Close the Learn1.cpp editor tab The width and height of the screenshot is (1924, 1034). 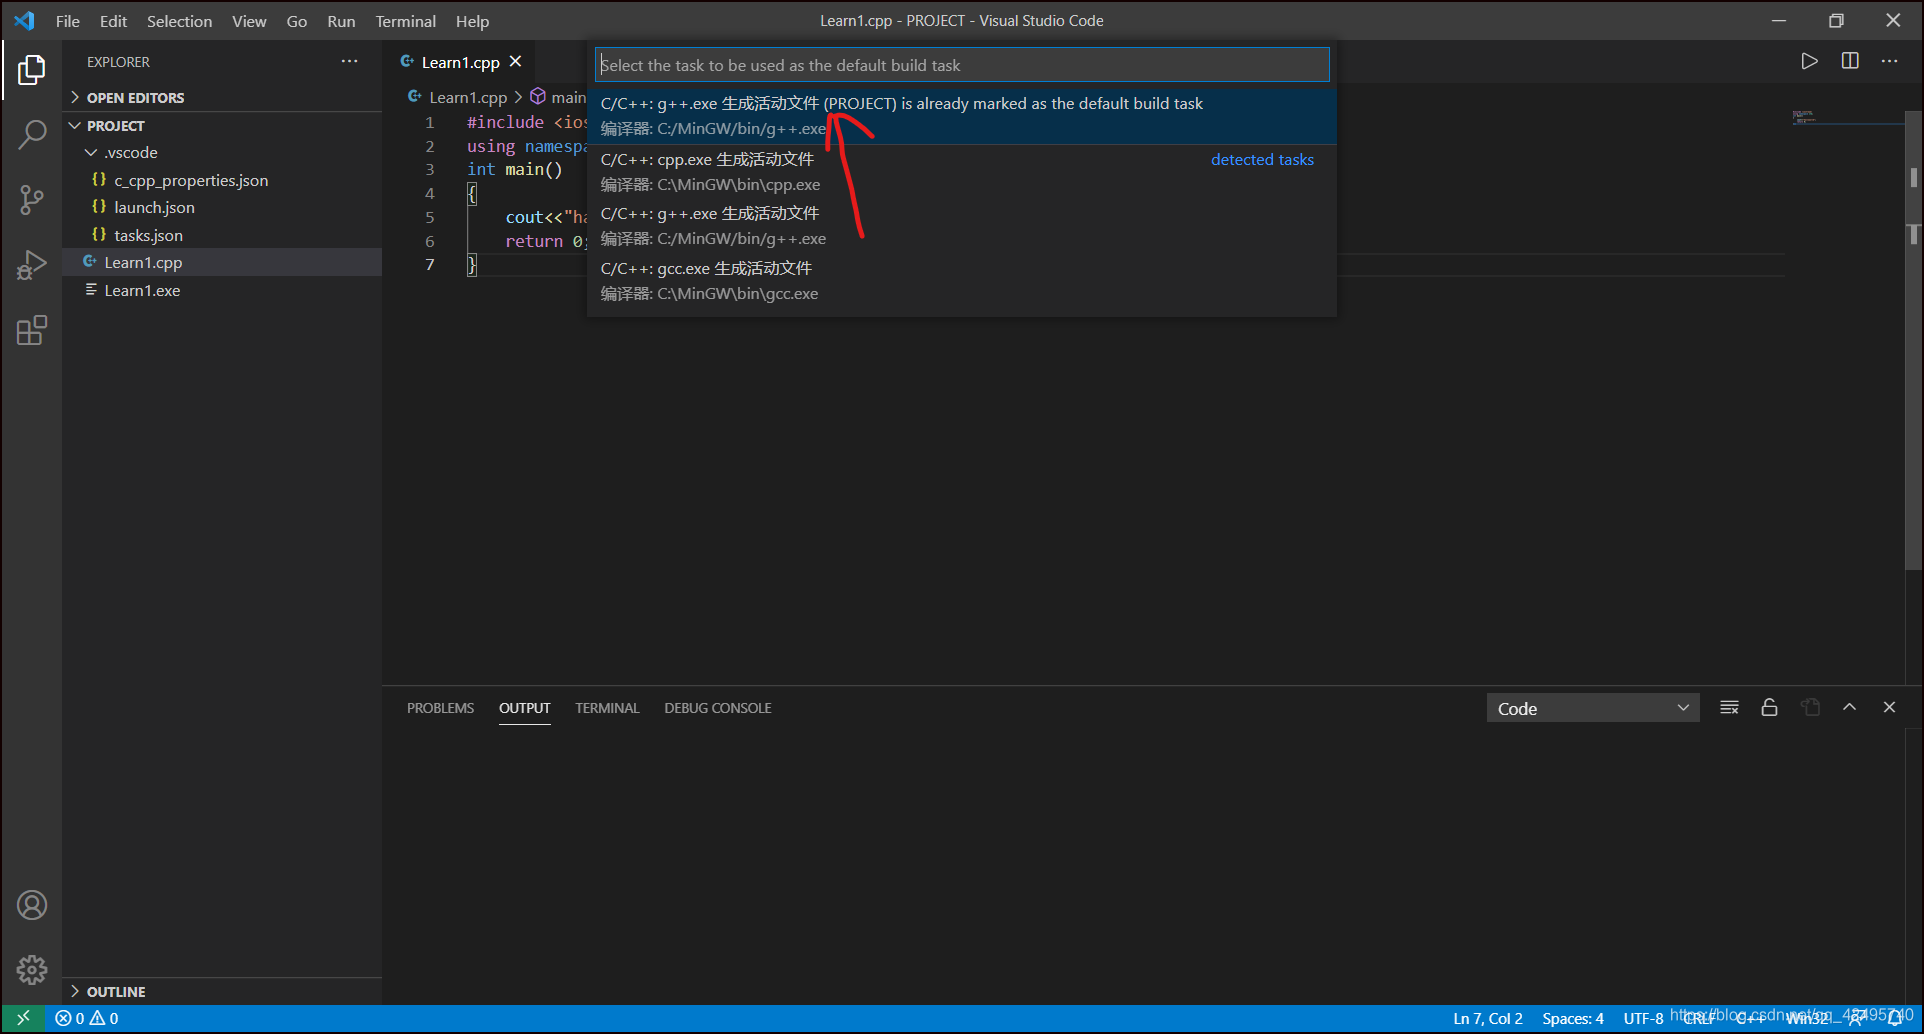pos(516,61)
